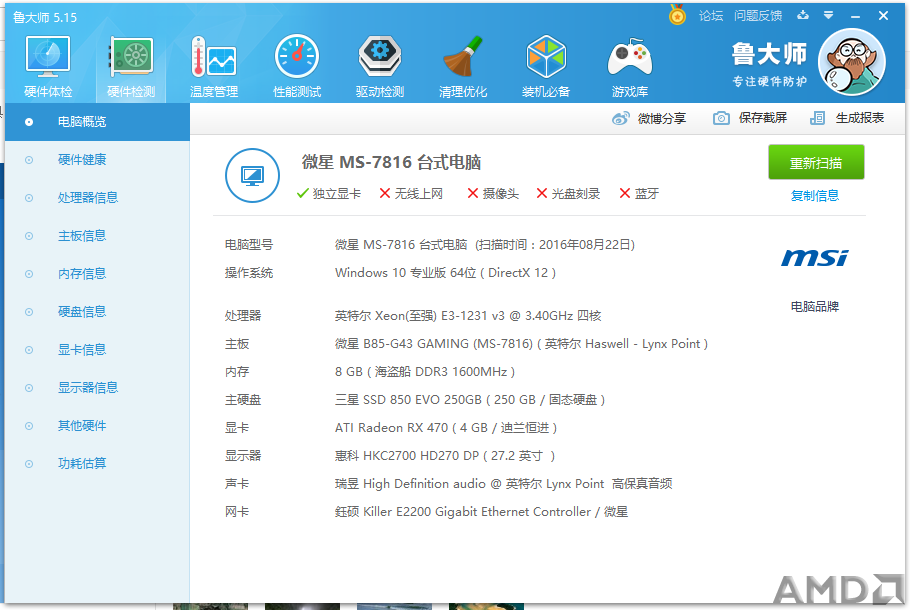Viewport: 910px width, 610px height.
Task: Click the 惠科 HKC2700 monitor value
Action: 445,456
